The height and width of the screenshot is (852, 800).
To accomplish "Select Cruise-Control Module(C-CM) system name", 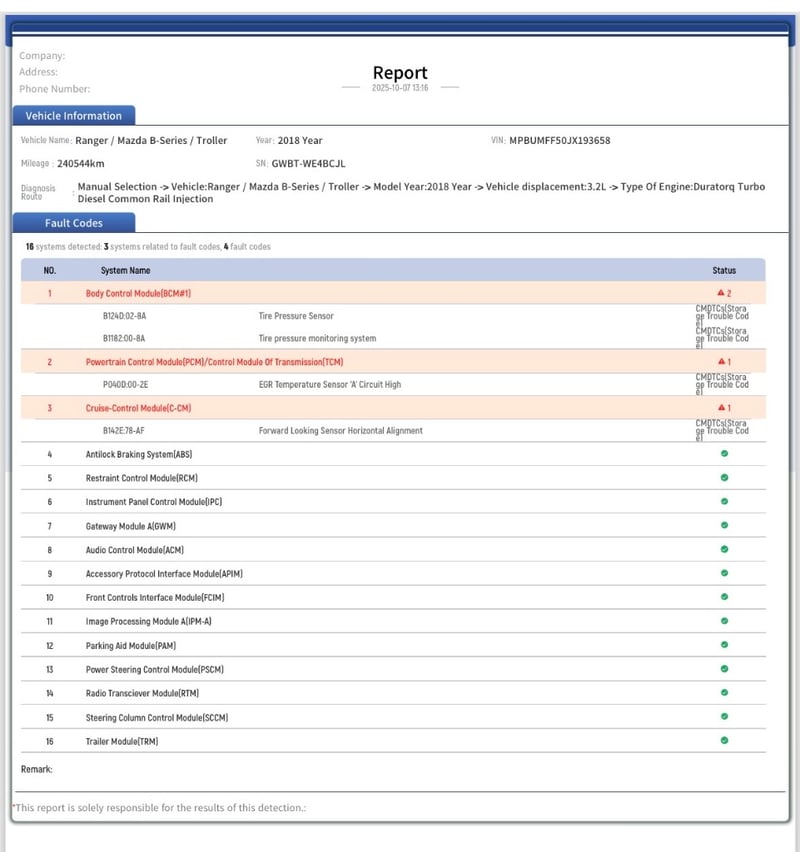I will tap(138, 408).
